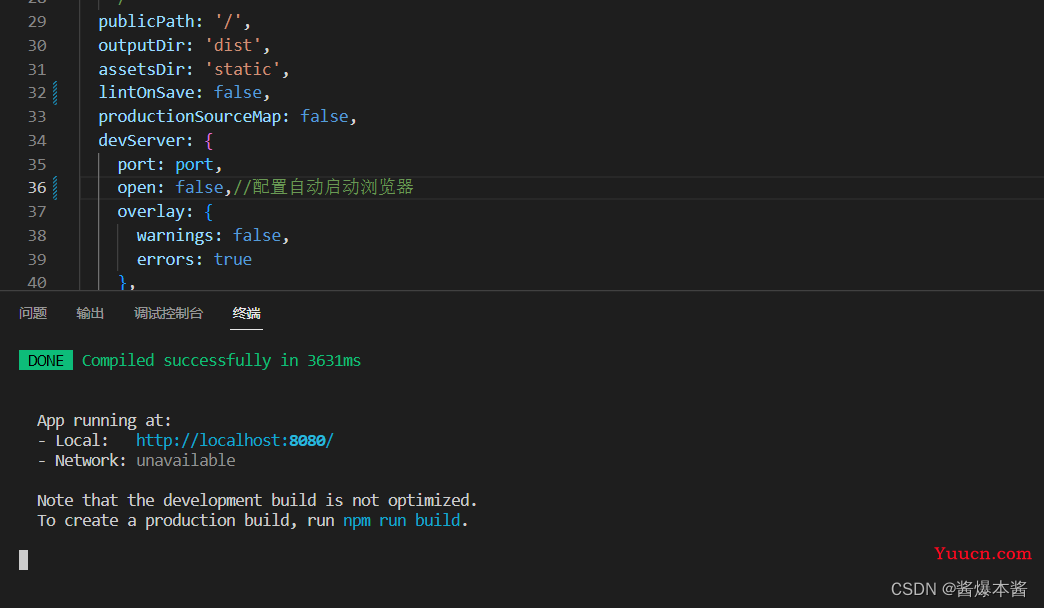Click false value after productionSourceMap
This screenshot has height=608, width=1044.
pyautogui.click(x=324, y=117)
